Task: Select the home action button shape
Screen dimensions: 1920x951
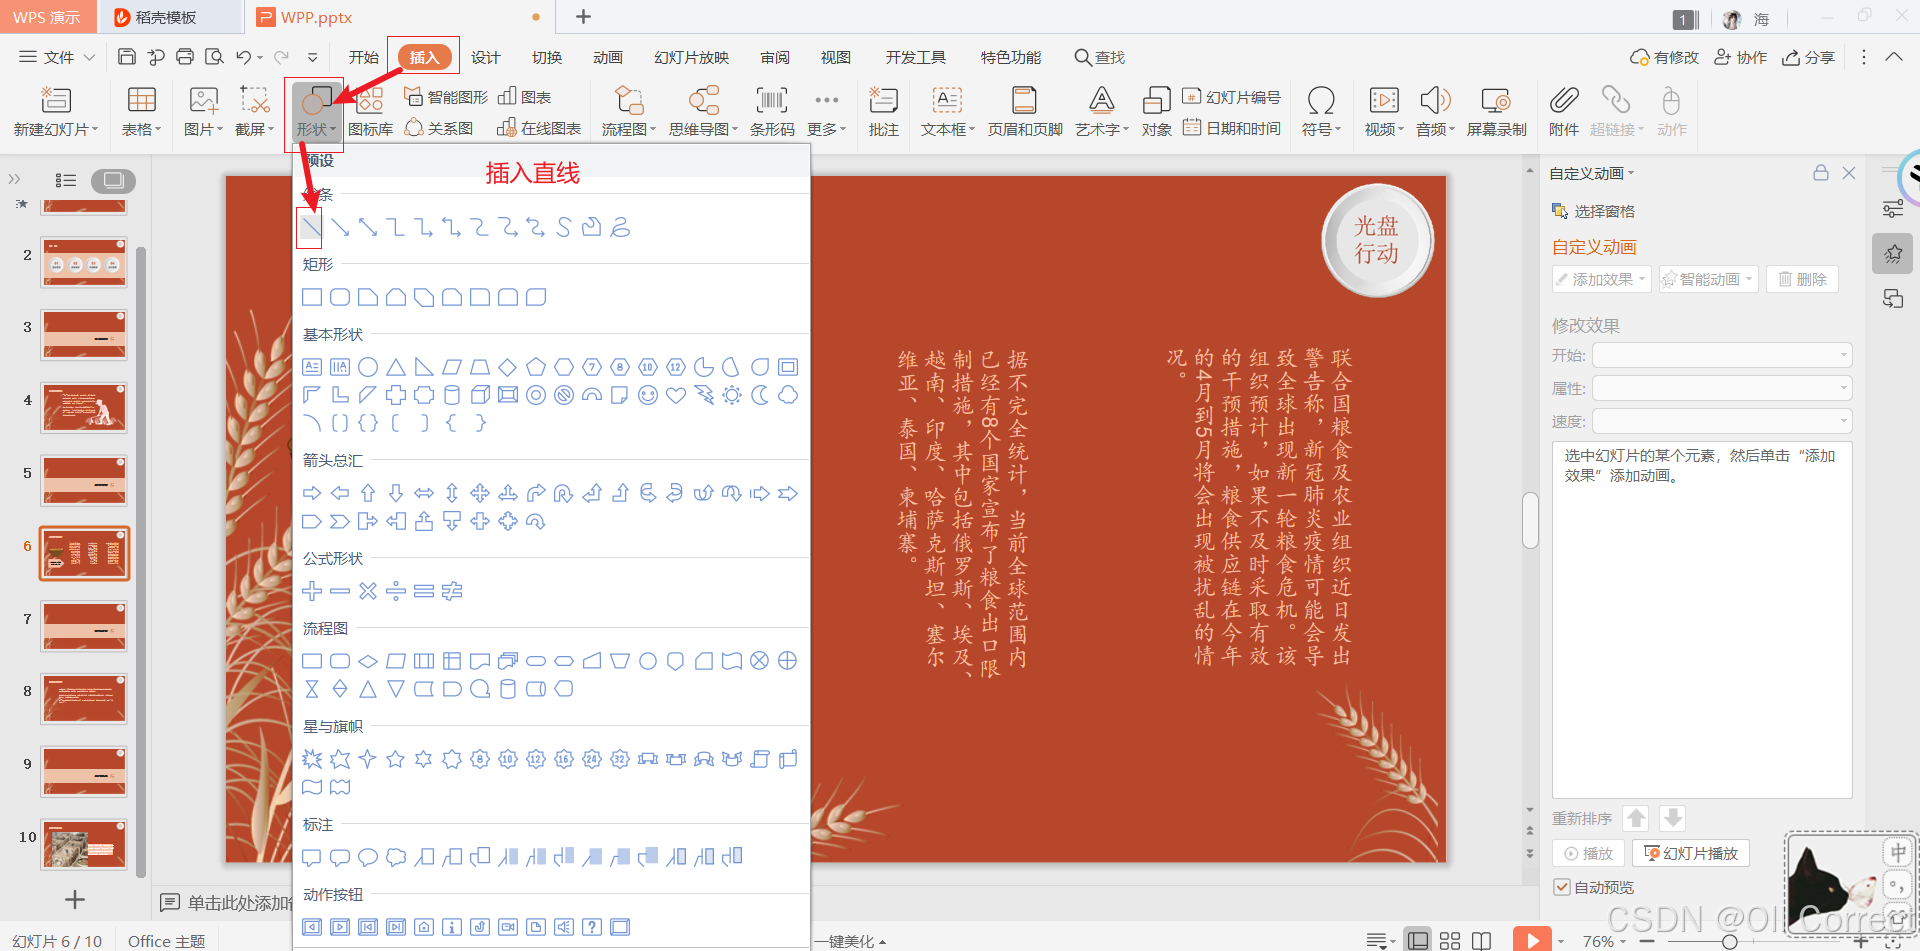Action: coord(424,927)
